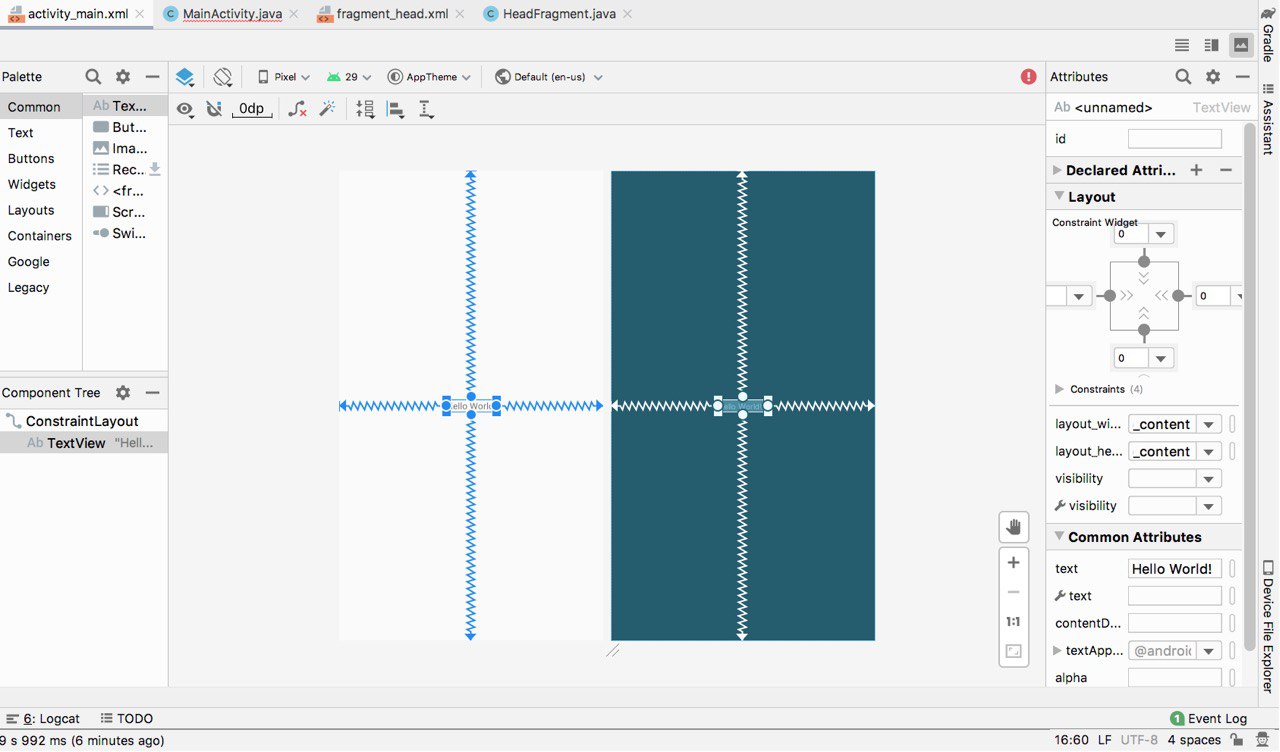Add declared attribute plus button
Viewport: 1280px width, 752px height.
[1196, 170]
